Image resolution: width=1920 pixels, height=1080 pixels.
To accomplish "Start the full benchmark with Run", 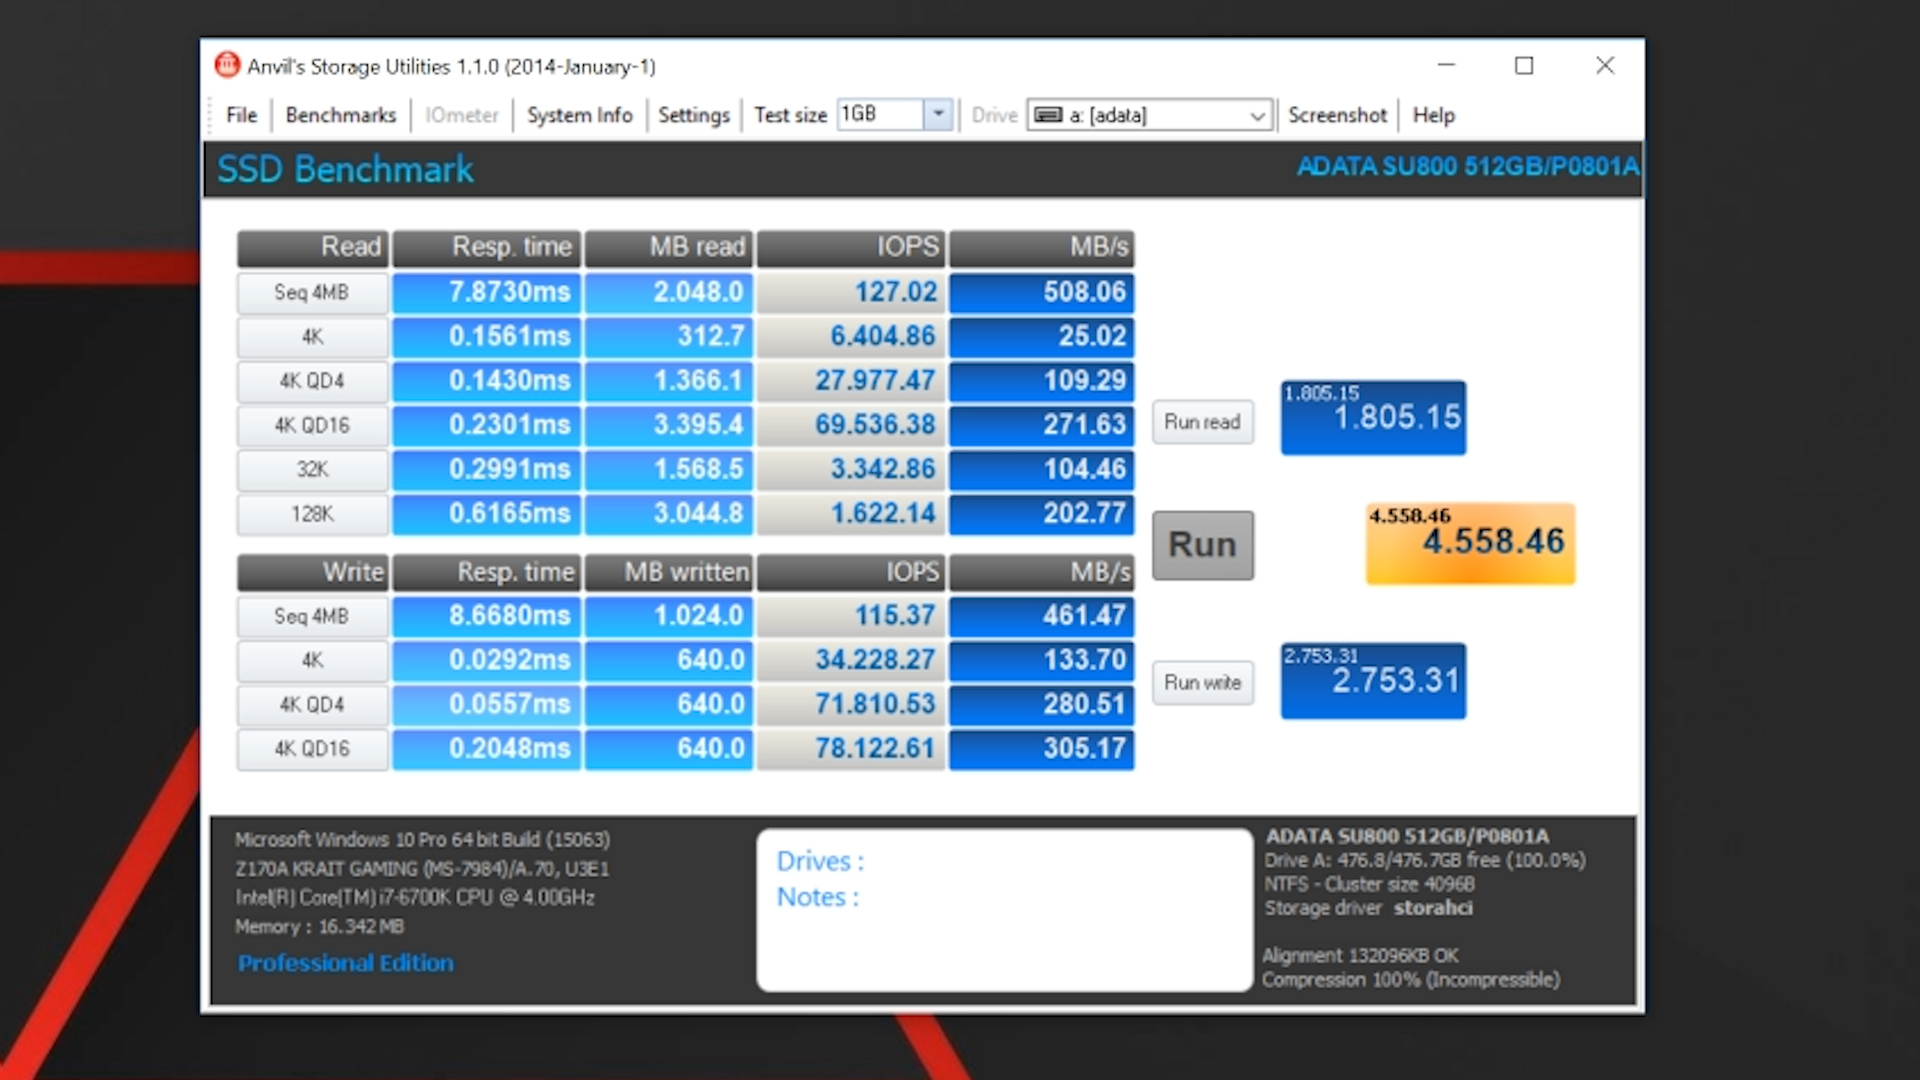I will 1203,545.
